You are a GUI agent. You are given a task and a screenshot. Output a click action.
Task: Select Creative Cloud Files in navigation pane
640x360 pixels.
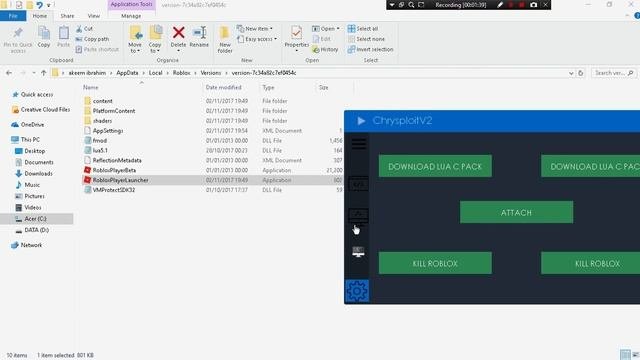(45, 110)
